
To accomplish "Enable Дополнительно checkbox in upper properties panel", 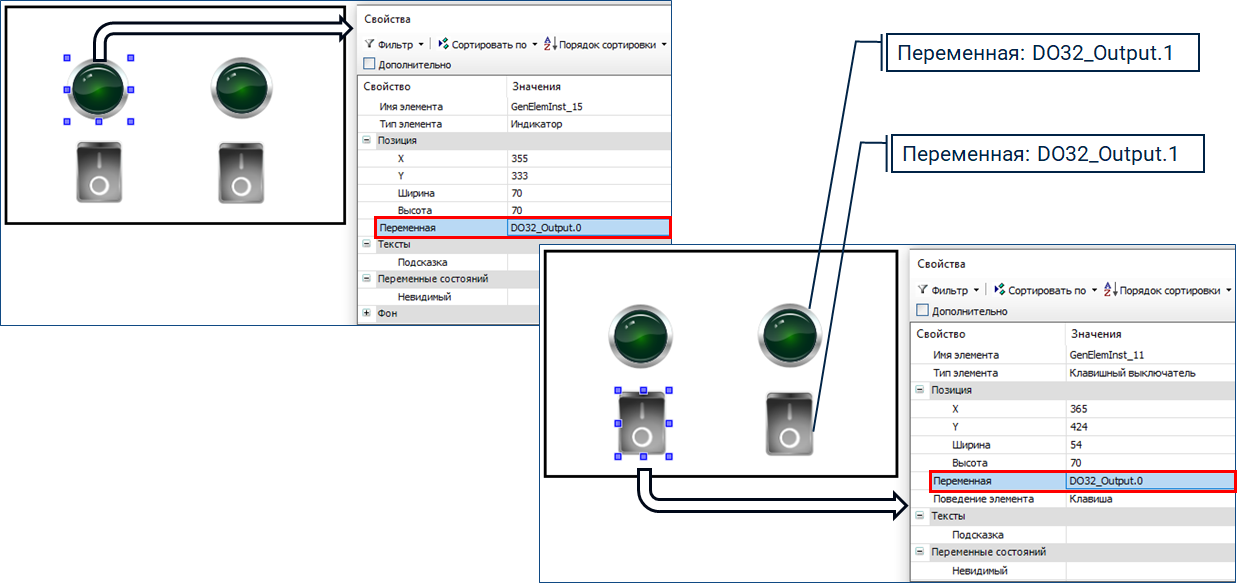I will pyautogui.click(x=369, y=65).
